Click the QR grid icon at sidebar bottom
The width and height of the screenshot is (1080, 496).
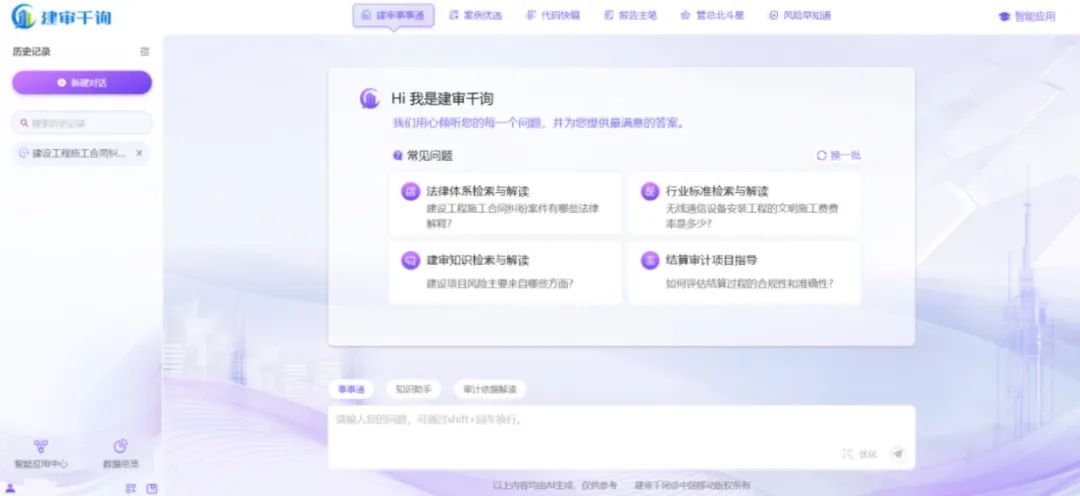click(x=130, y=488)
